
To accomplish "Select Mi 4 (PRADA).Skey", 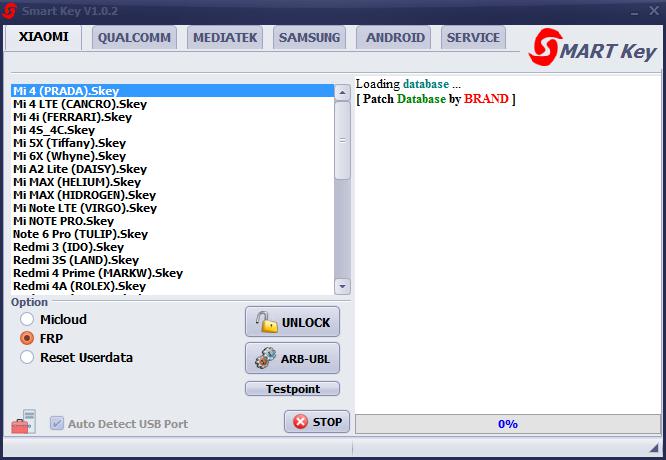I will [172, 91].
